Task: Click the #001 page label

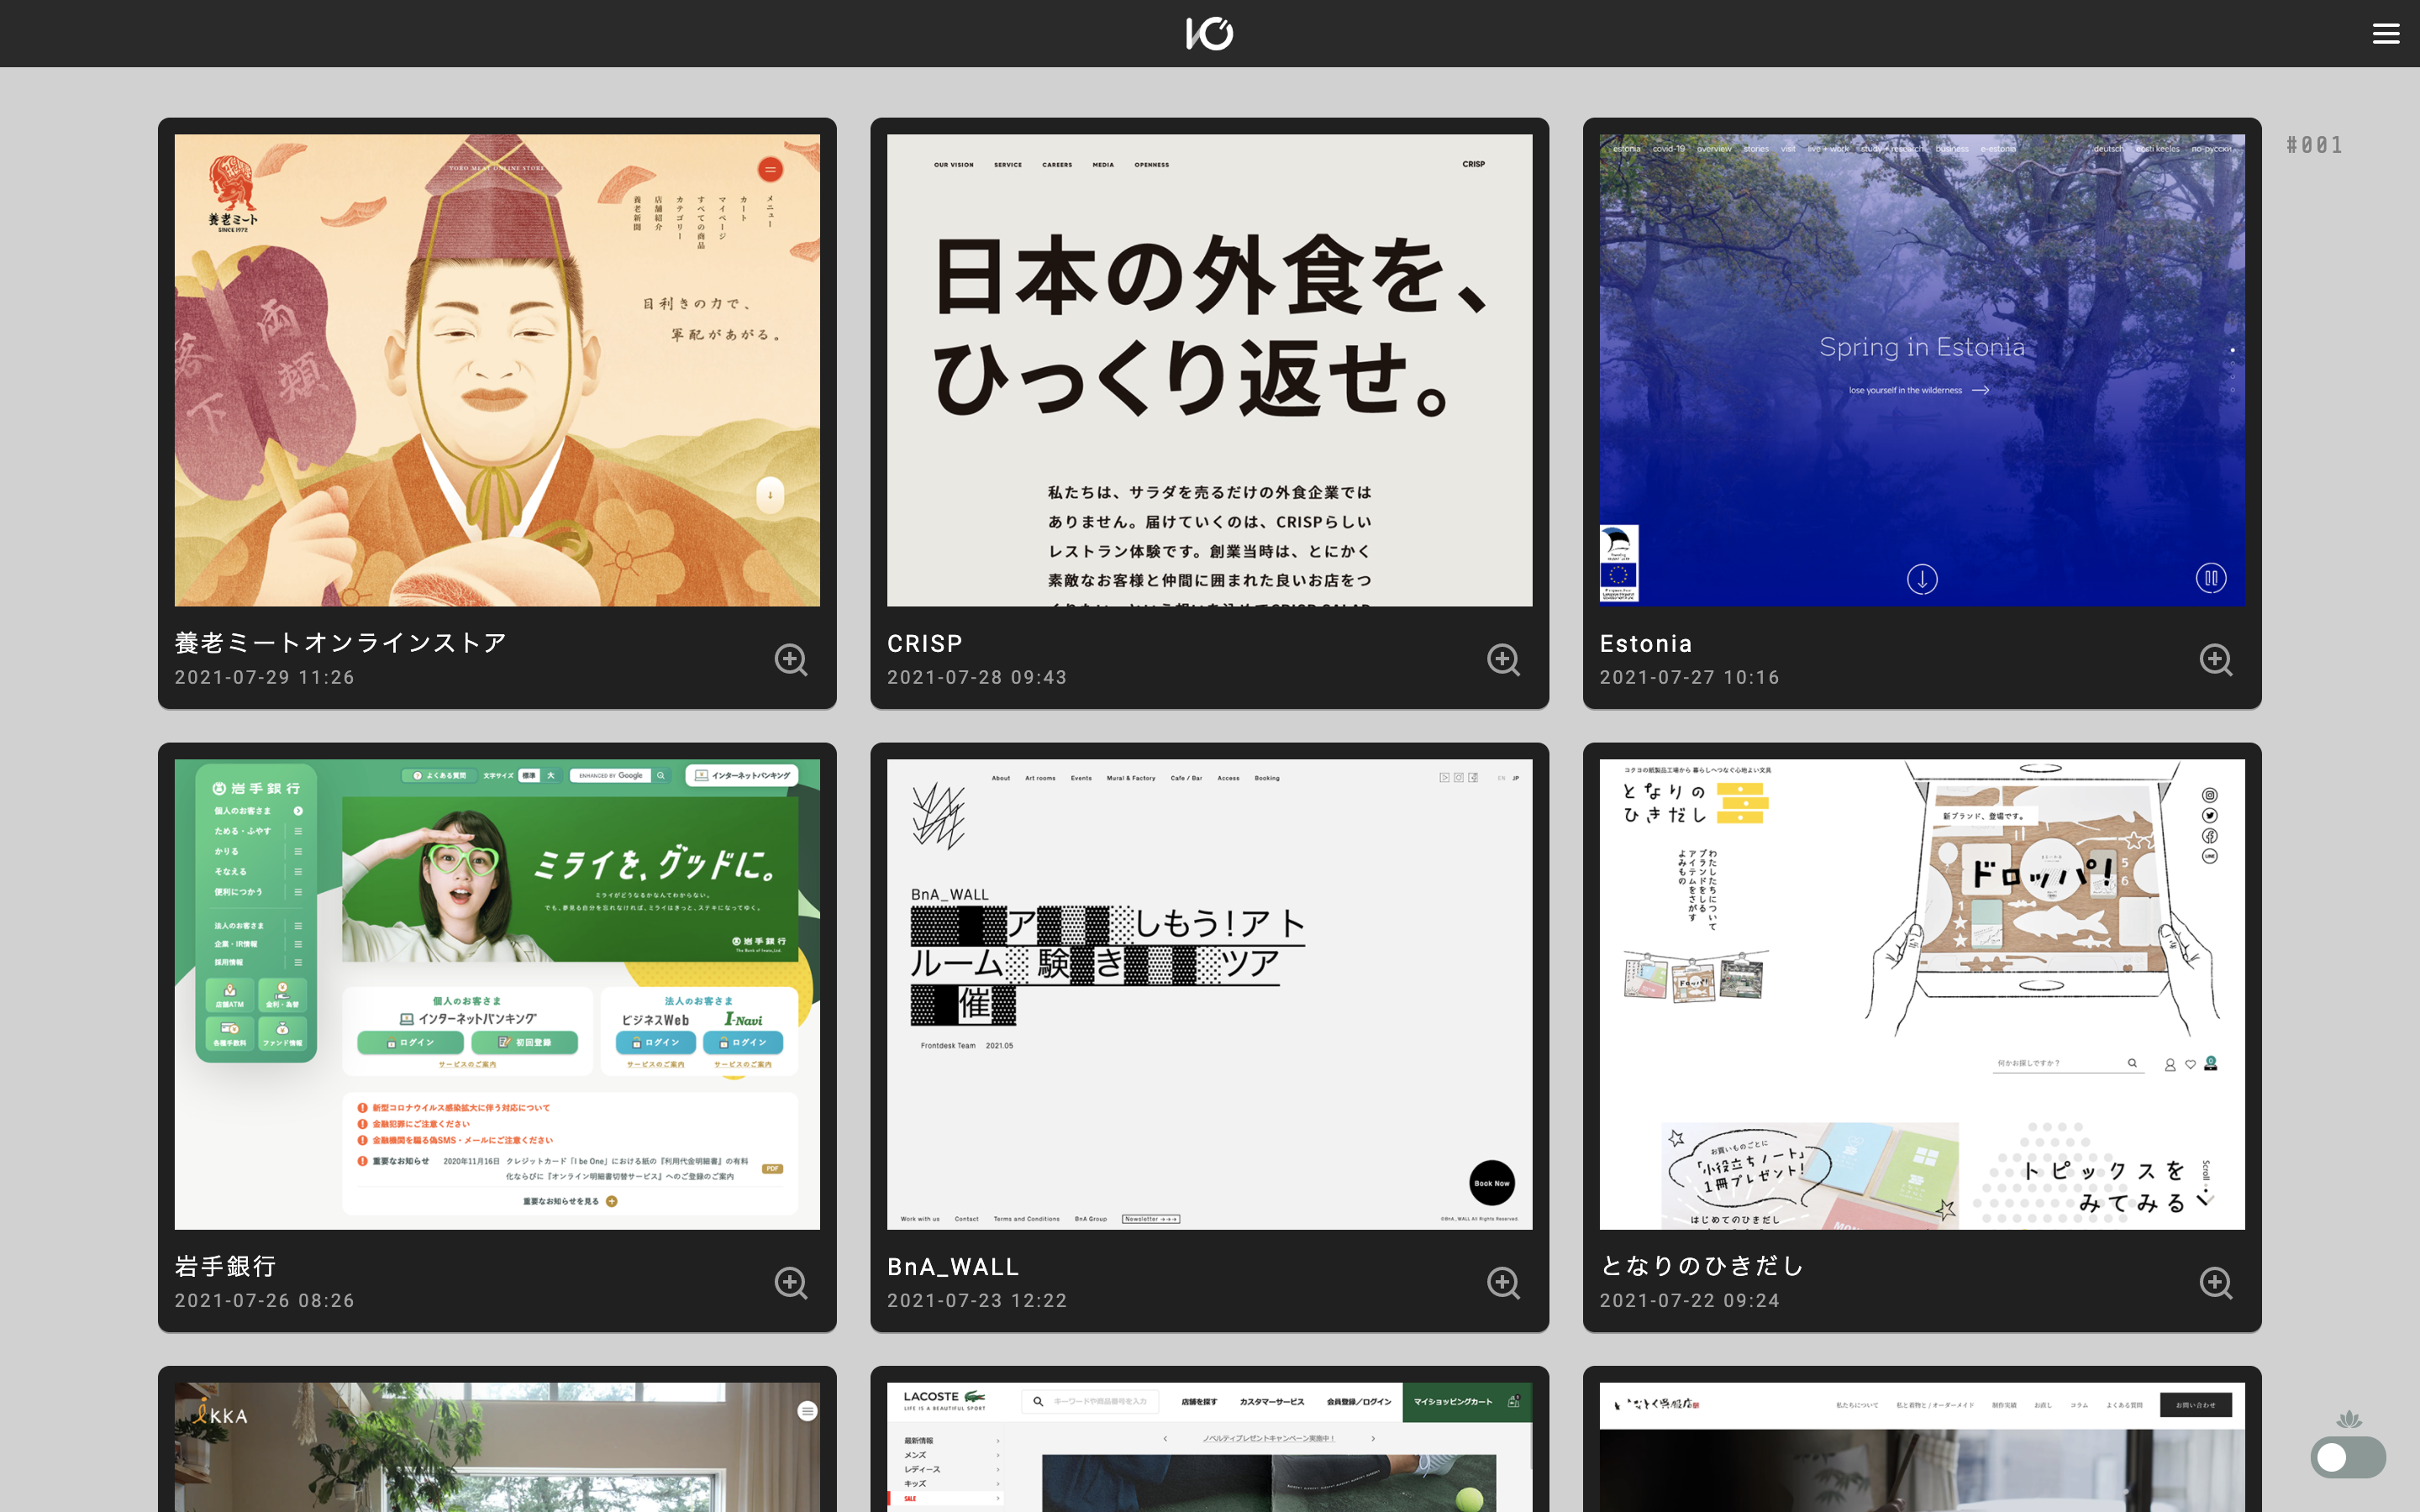Action: click(x=2314, y=145)
